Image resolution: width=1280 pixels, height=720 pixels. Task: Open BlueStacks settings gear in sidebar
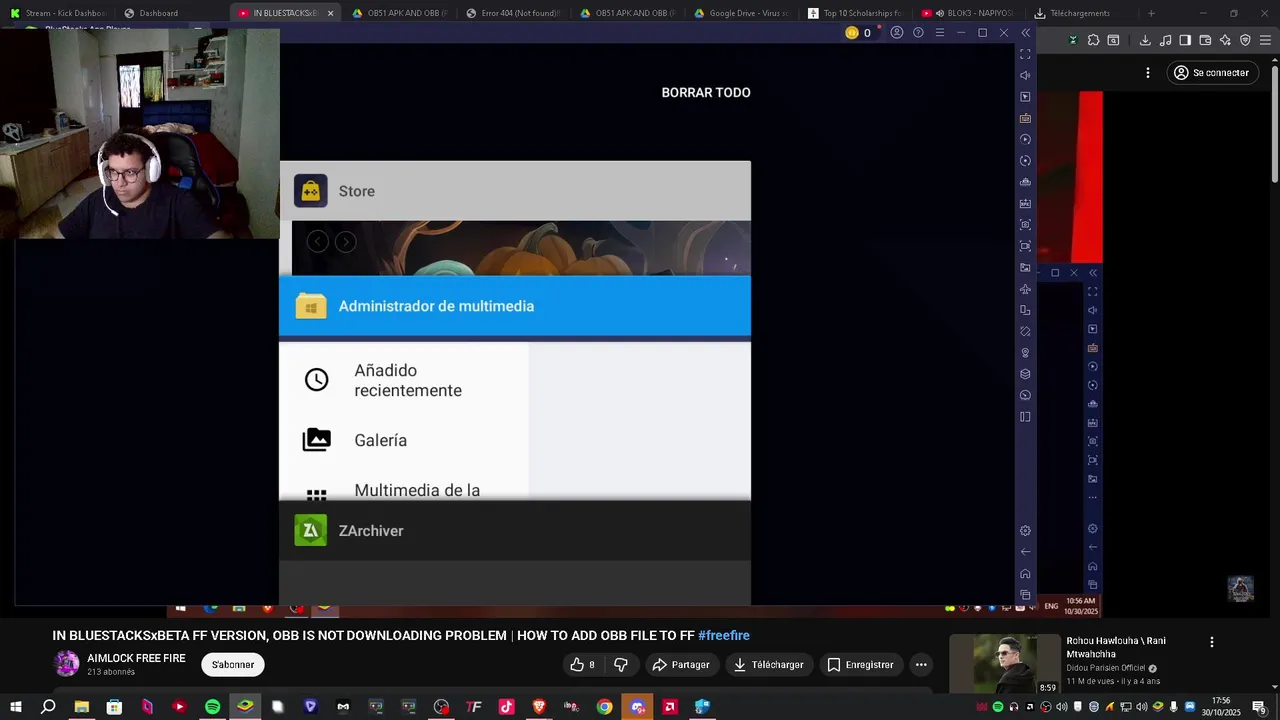(x=1025, y=531)
